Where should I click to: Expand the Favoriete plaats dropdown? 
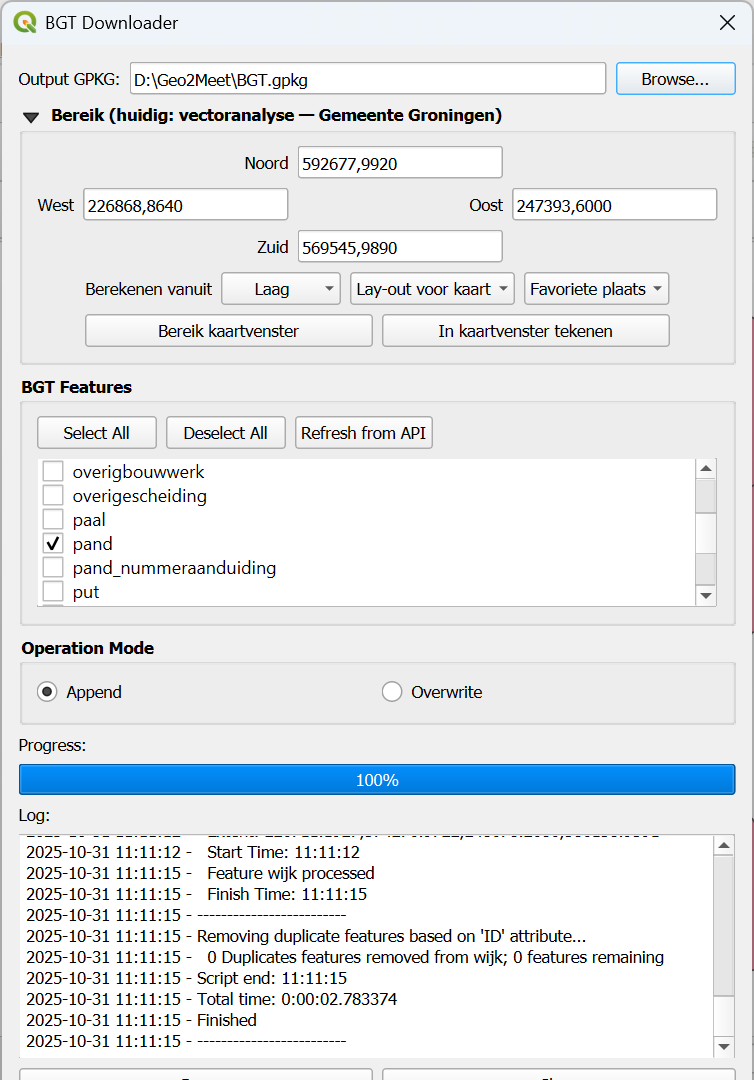click(x=596, y=289)
